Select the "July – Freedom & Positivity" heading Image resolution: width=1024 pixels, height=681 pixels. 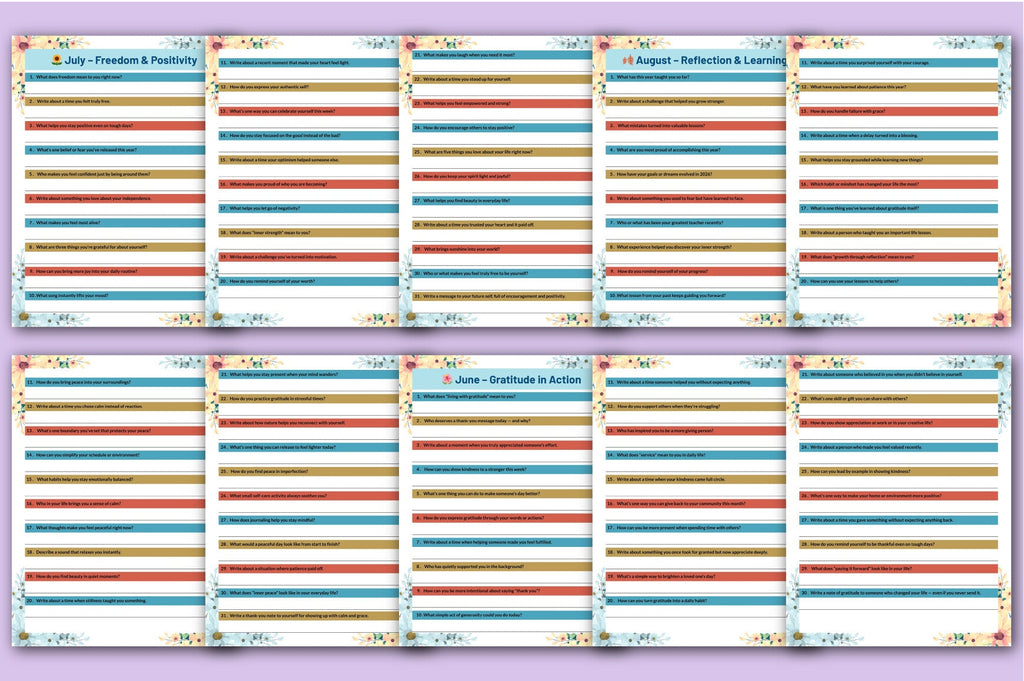pyautogui.click(x=131, y=60)
